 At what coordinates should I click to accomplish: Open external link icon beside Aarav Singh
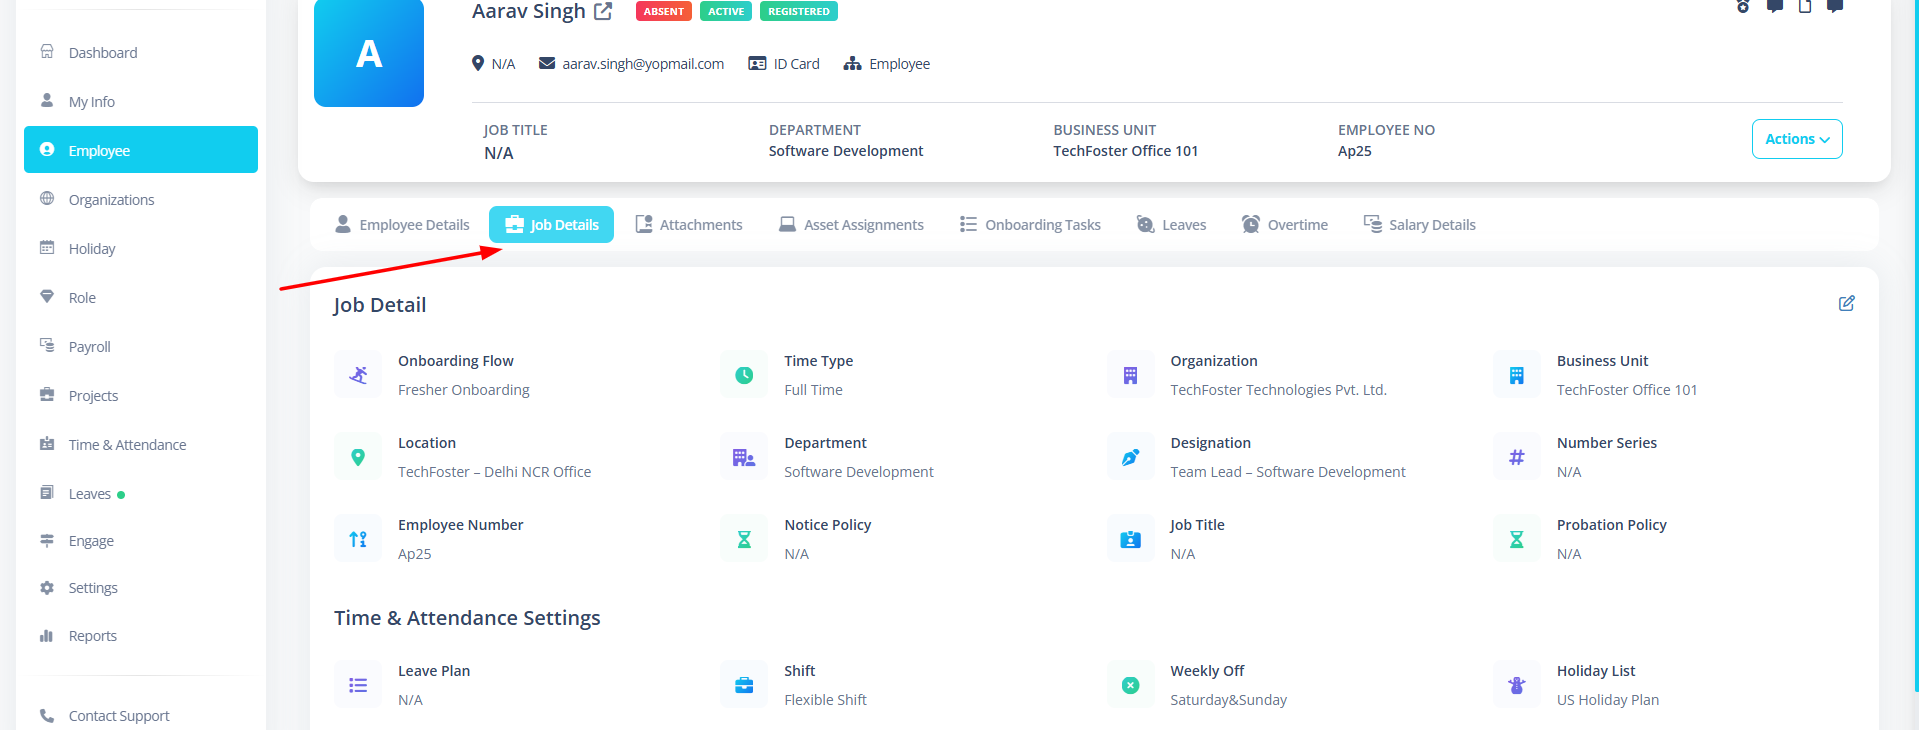pos(603,11)
